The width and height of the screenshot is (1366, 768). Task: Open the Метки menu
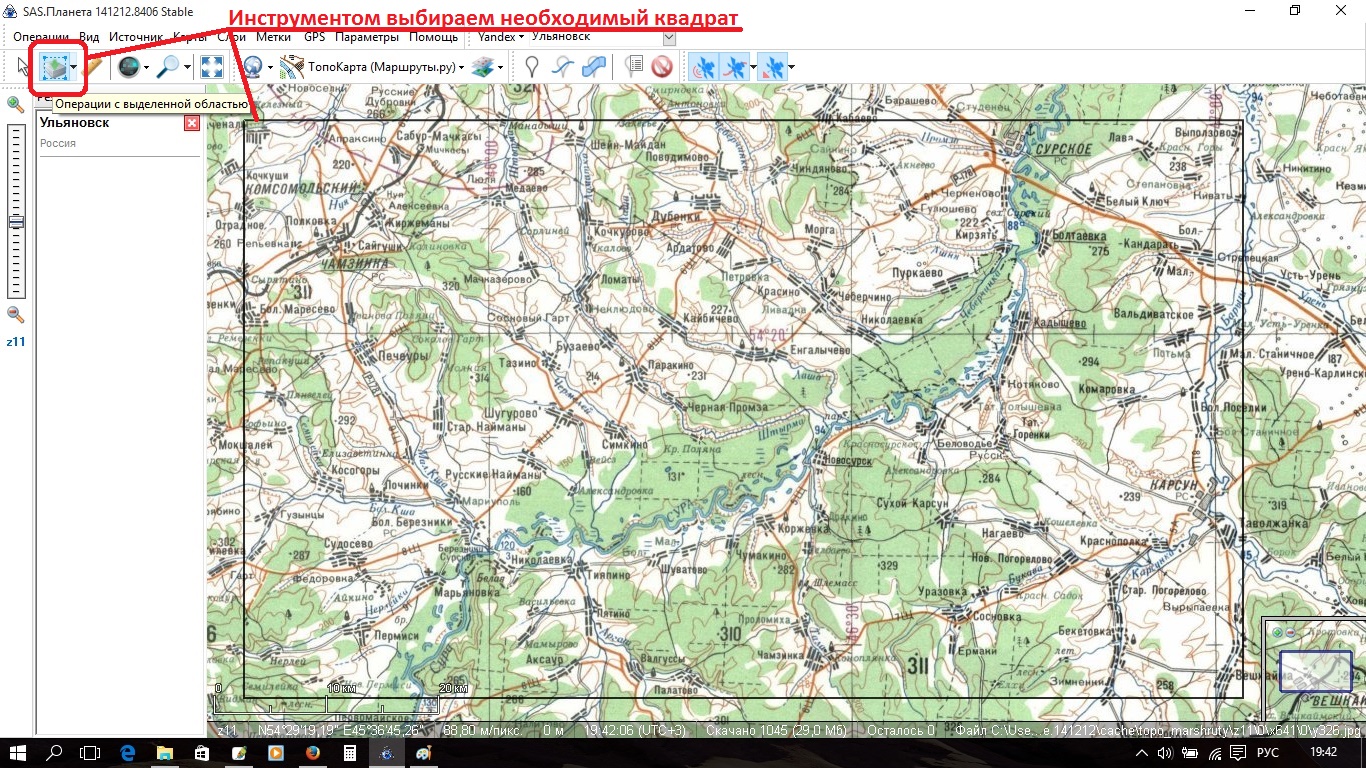[273, 37]
